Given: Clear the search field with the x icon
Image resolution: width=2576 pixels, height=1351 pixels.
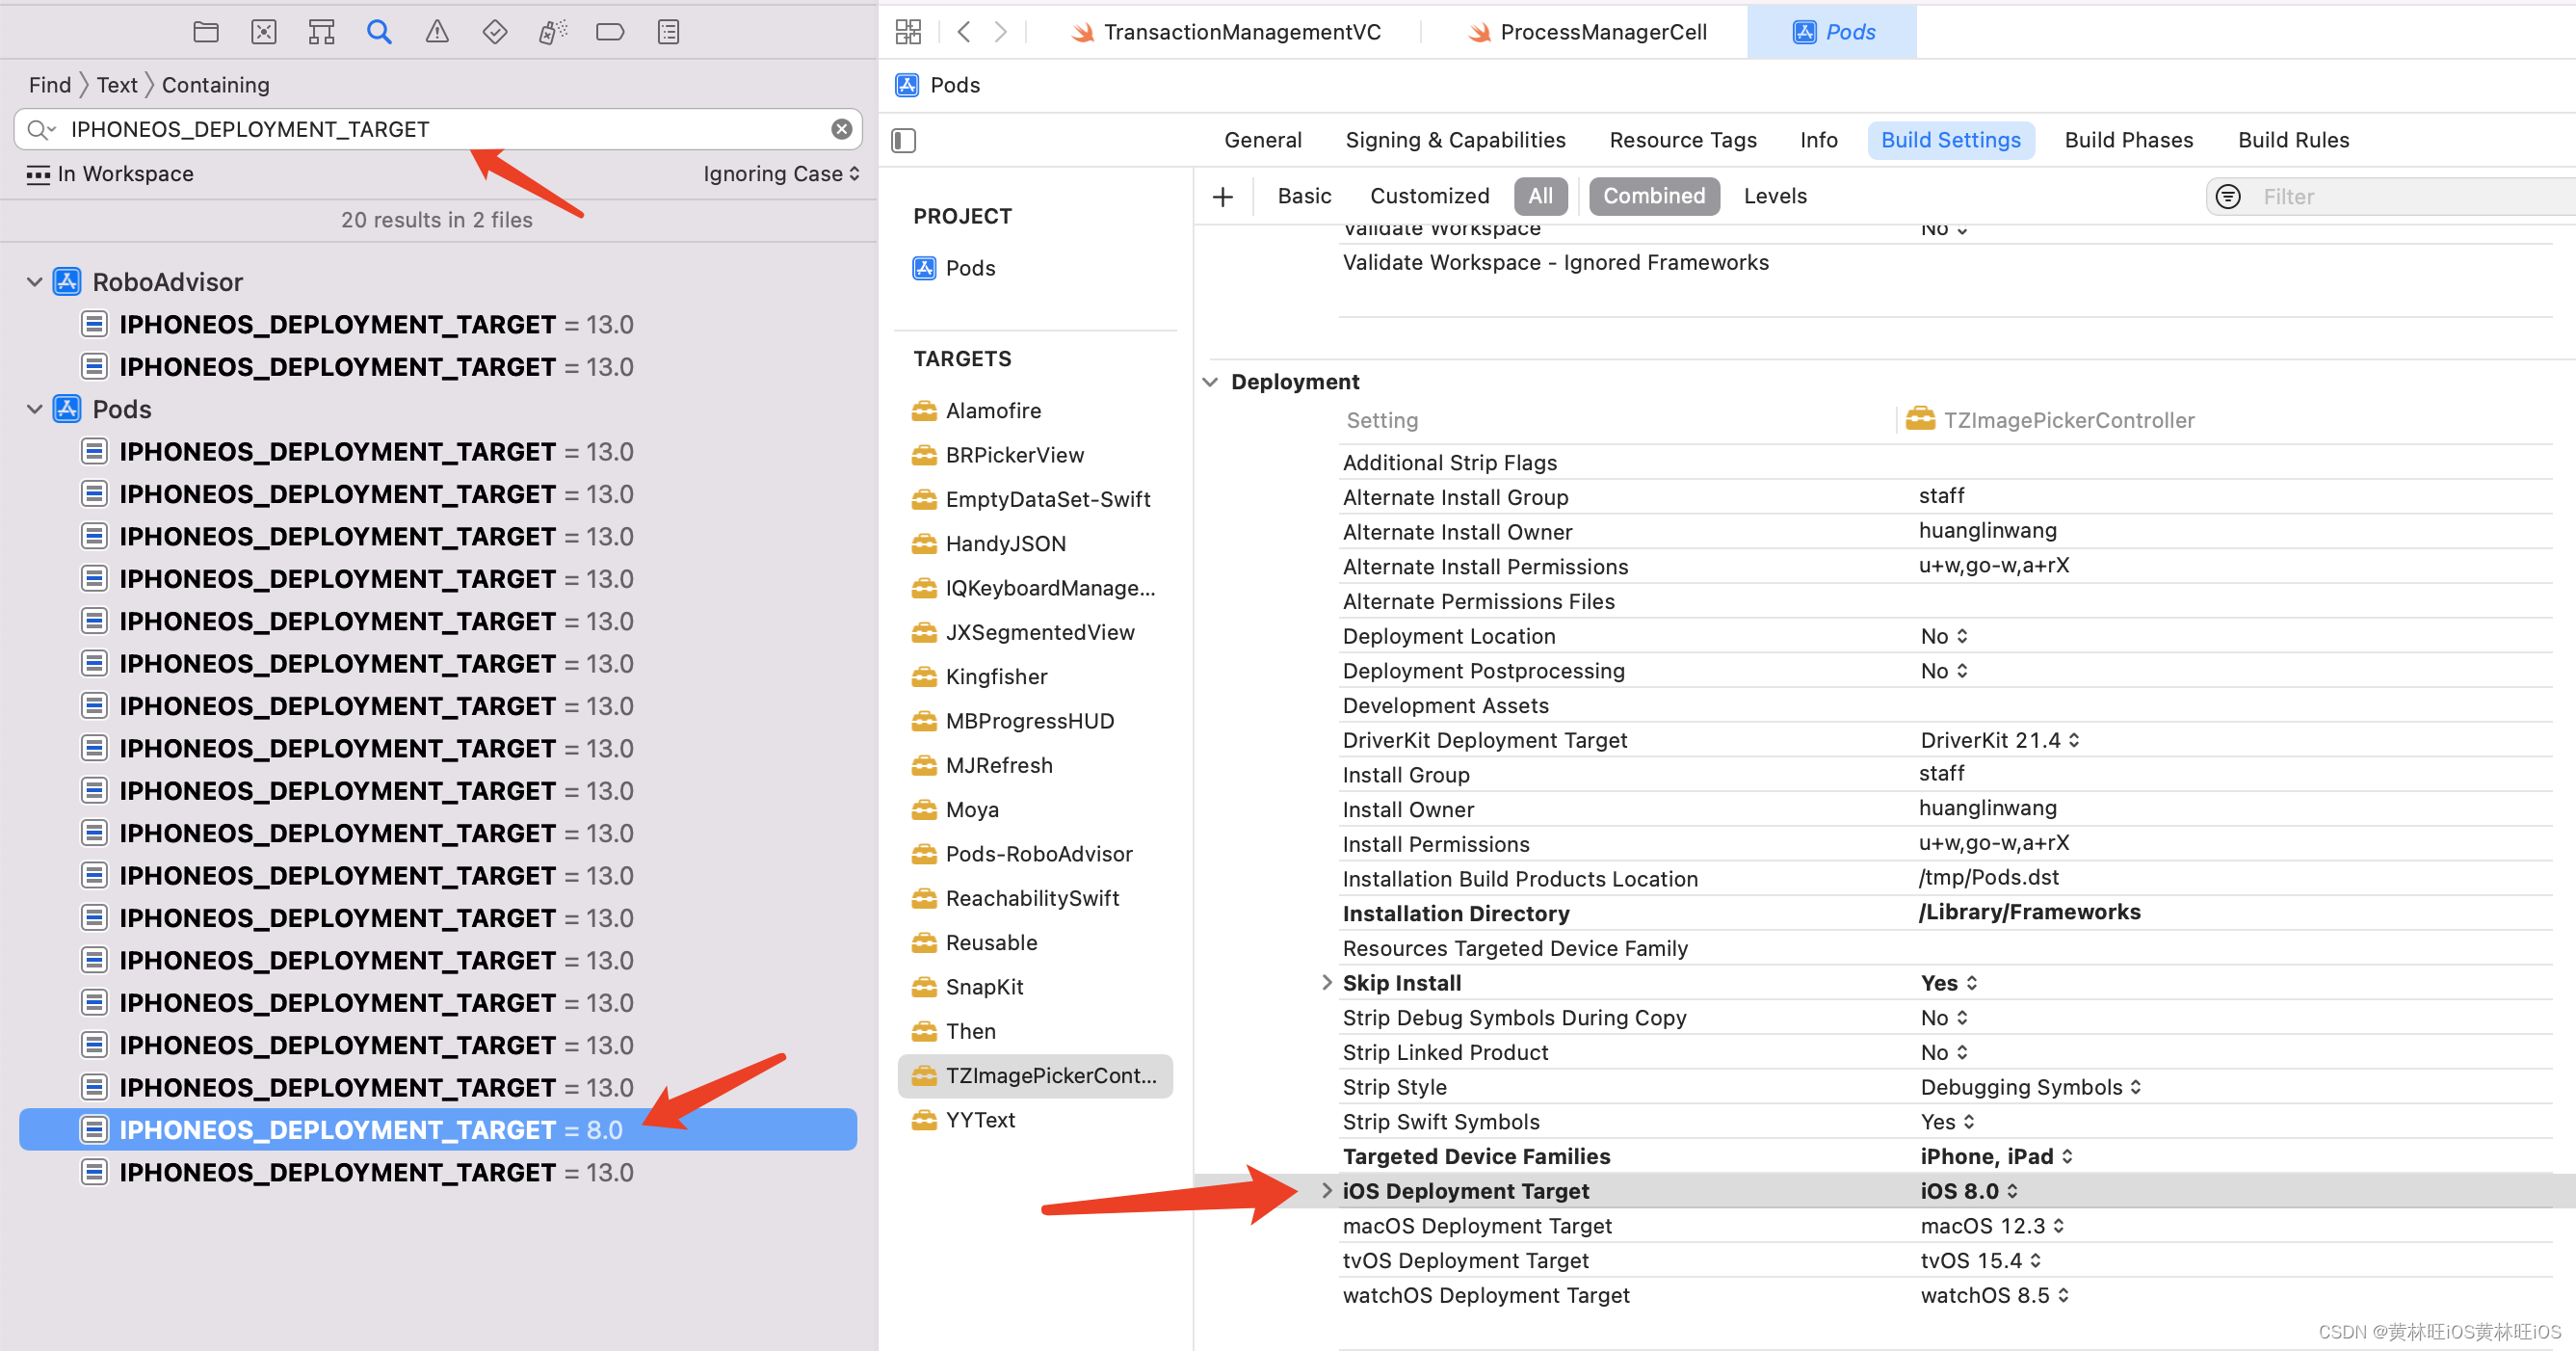Looking at the screenshot, I should coord(841,128).
